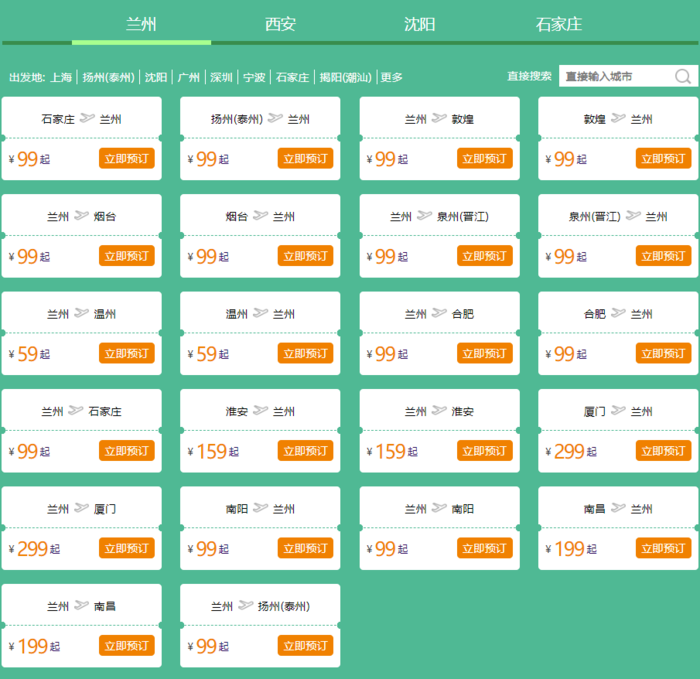The height and width of the screenshot is (679, 700).
Task: Switch to the 西安 tab
Action: (280, 24)
